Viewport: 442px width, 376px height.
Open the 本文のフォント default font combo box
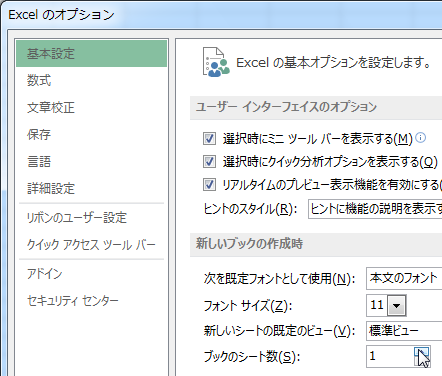[404, 278]
